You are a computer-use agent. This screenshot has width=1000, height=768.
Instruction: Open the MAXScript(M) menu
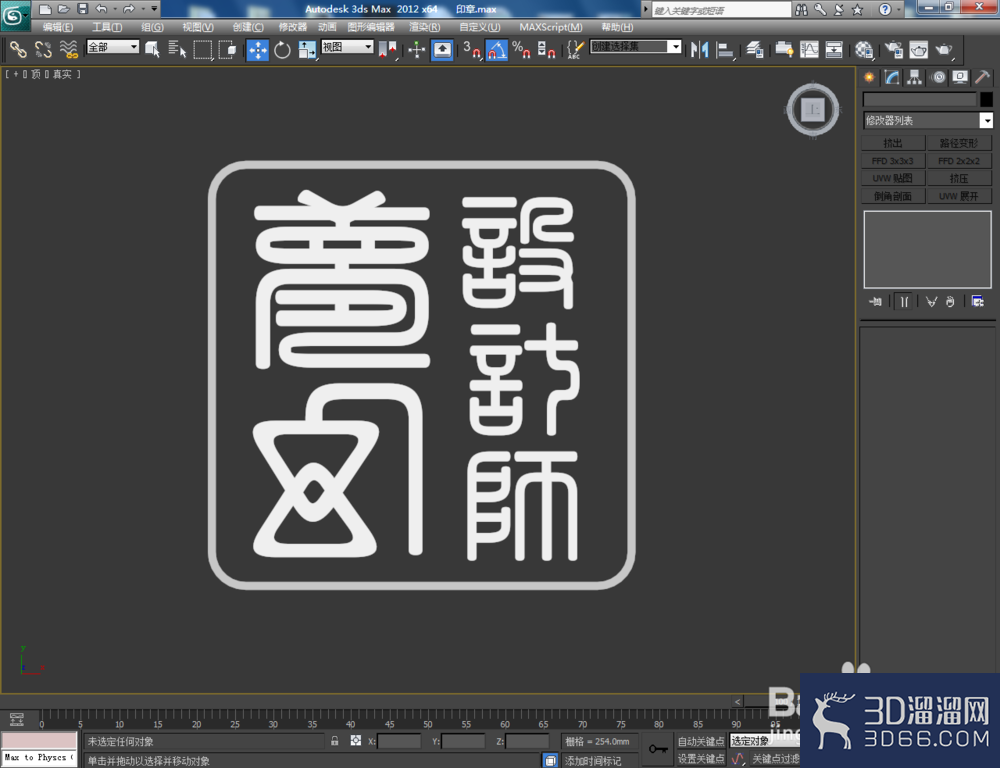tap(551, 27)
